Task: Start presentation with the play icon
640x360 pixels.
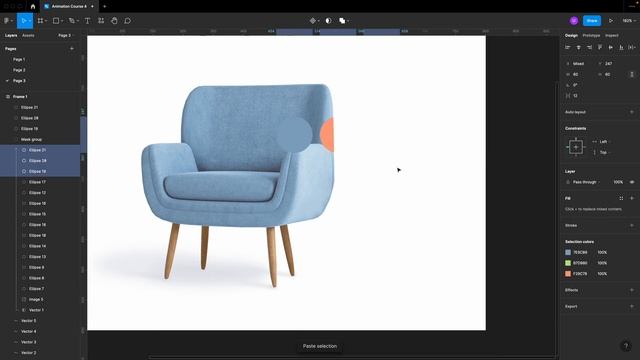Action: (611, 20)
